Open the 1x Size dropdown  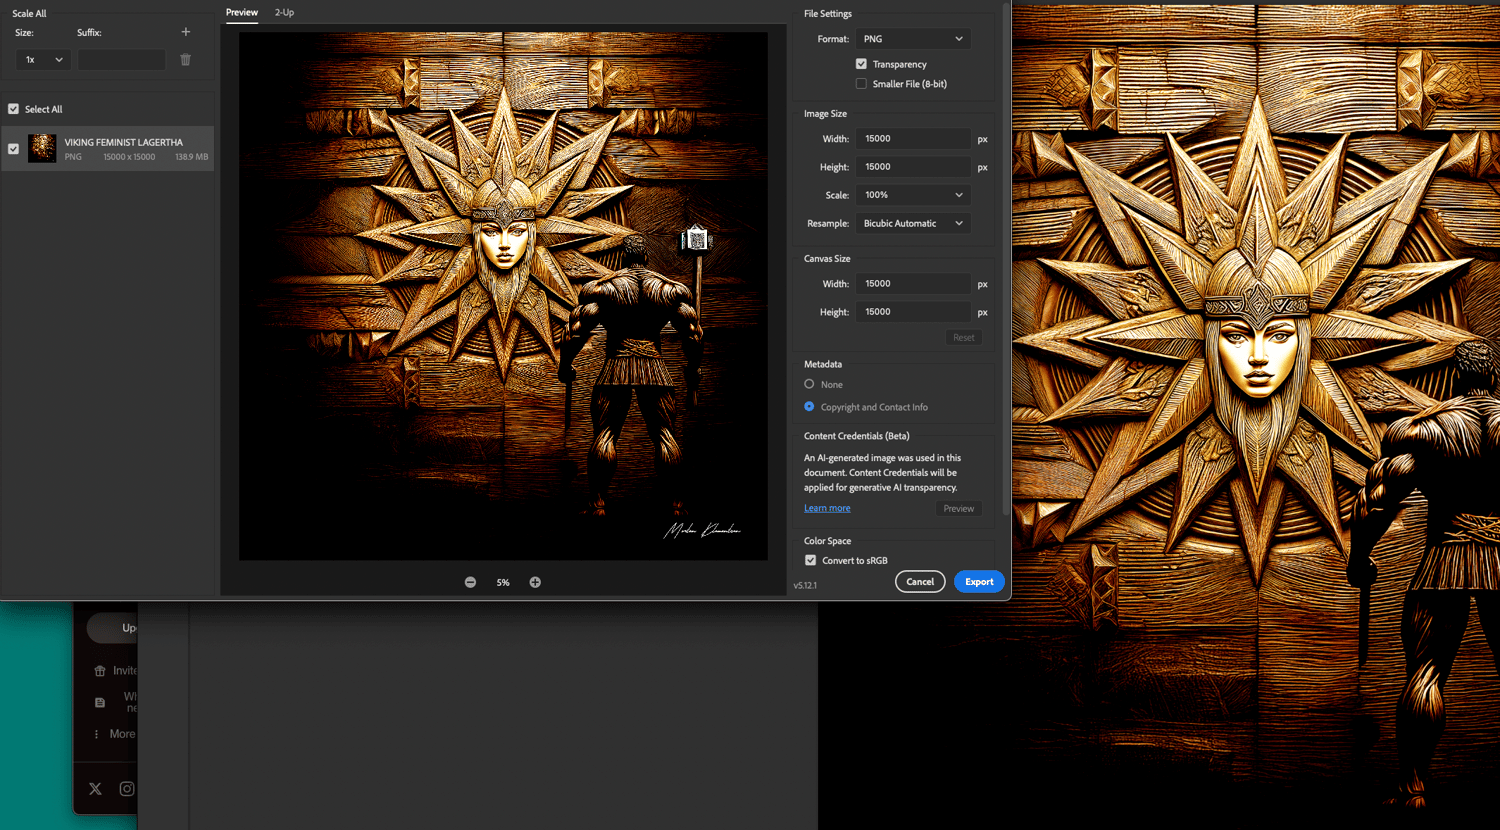click(43, 60)
